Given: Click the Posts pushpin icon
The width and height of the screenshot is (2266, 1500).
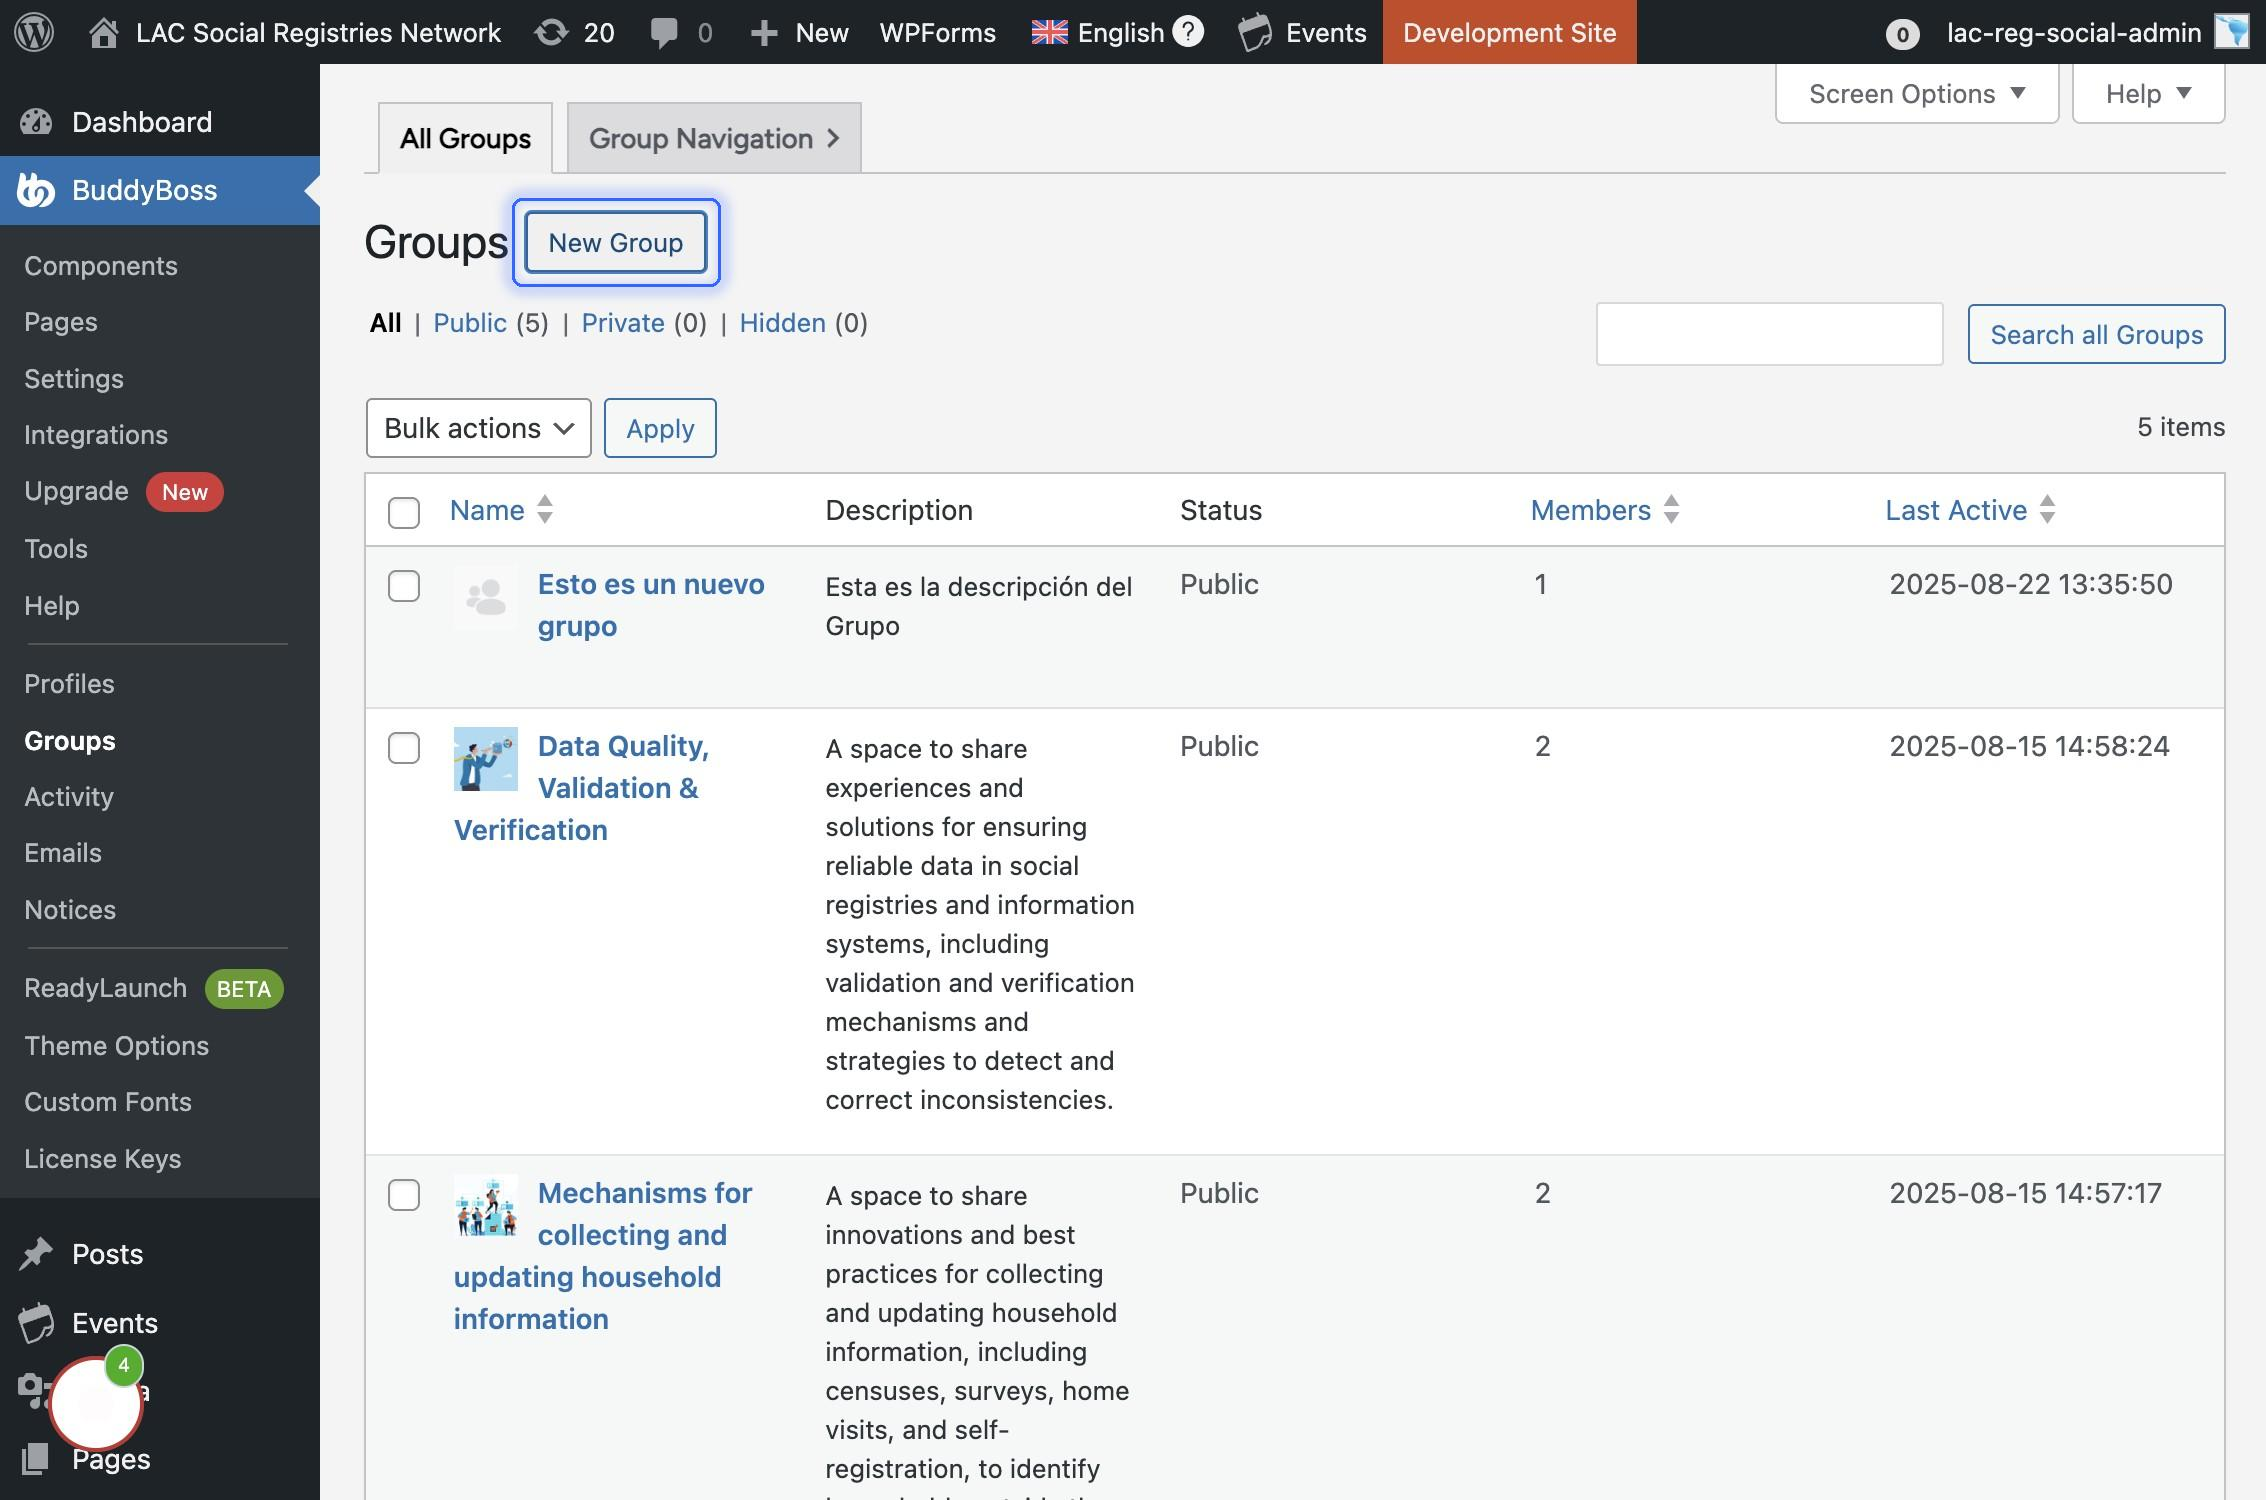Looking at the screenshot, I should 36,1254.
